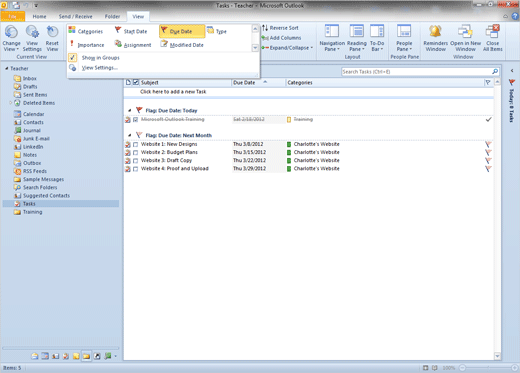Collapse the Due Date: Today group

[130, 110]
